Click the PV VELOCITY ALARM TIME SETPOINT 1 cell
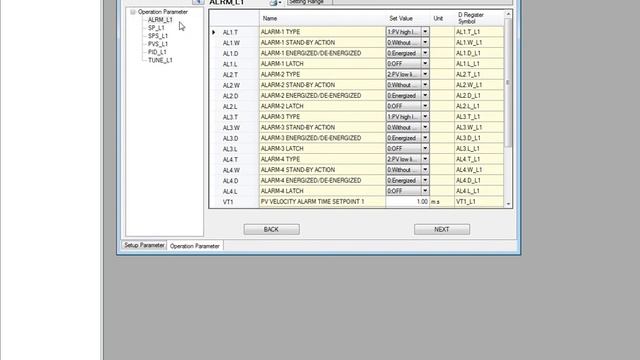640x360 pixels. pos(322,202)
